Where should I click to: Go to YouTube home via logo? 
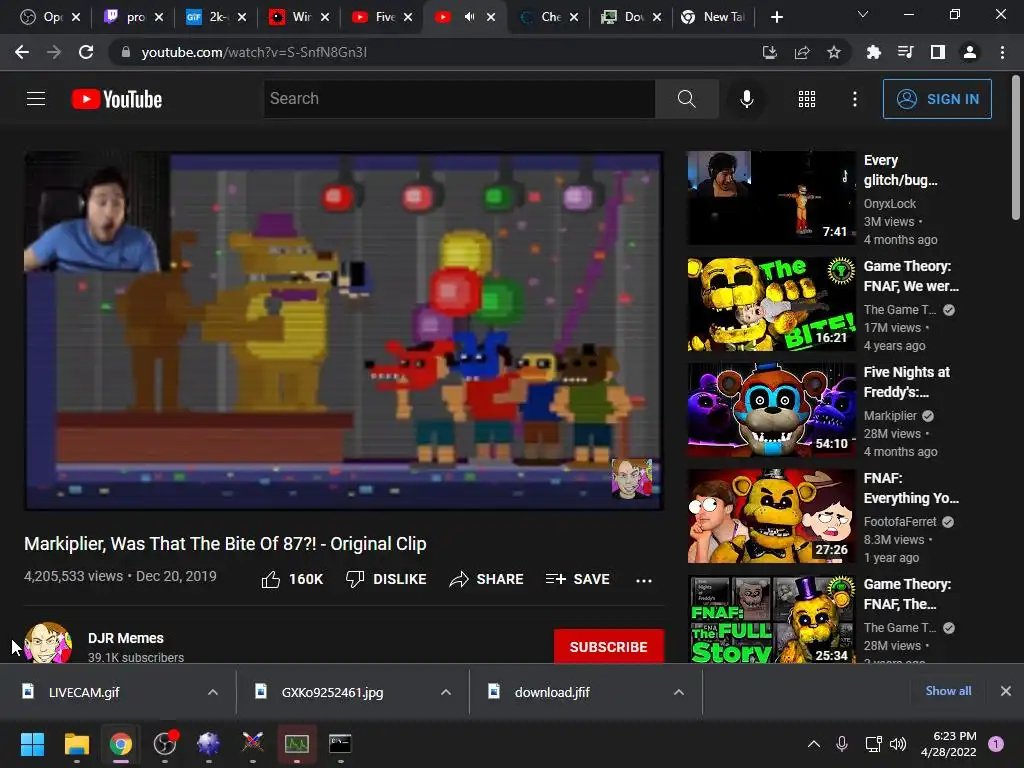coord(117,99)
